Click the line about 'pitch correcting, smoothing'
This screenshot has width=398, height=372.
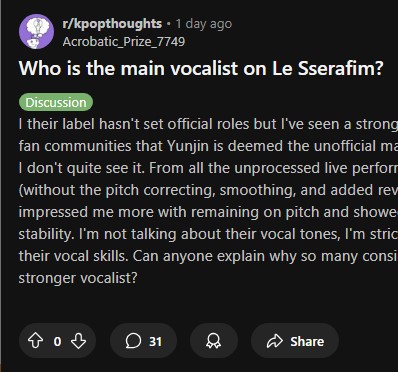208,190
